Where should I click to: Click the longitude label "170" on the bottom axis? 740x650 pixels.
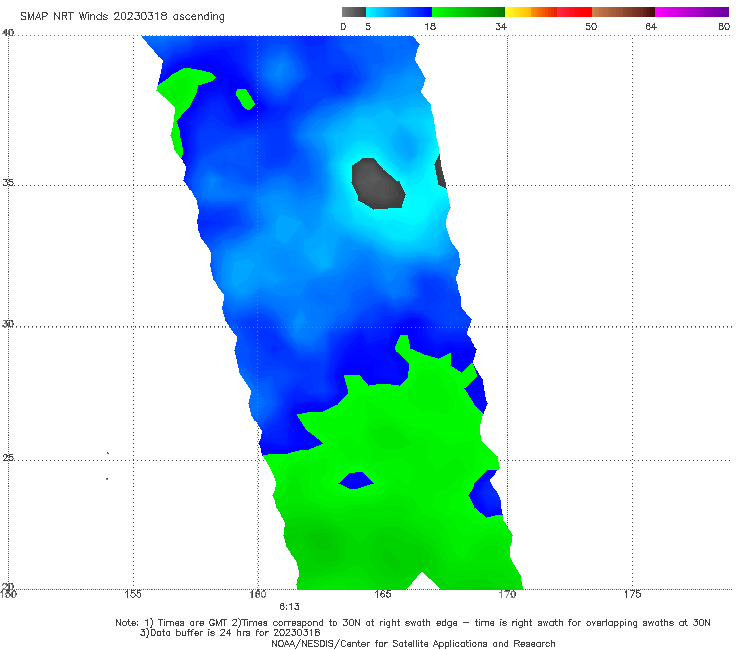click(x=507, y=594)
